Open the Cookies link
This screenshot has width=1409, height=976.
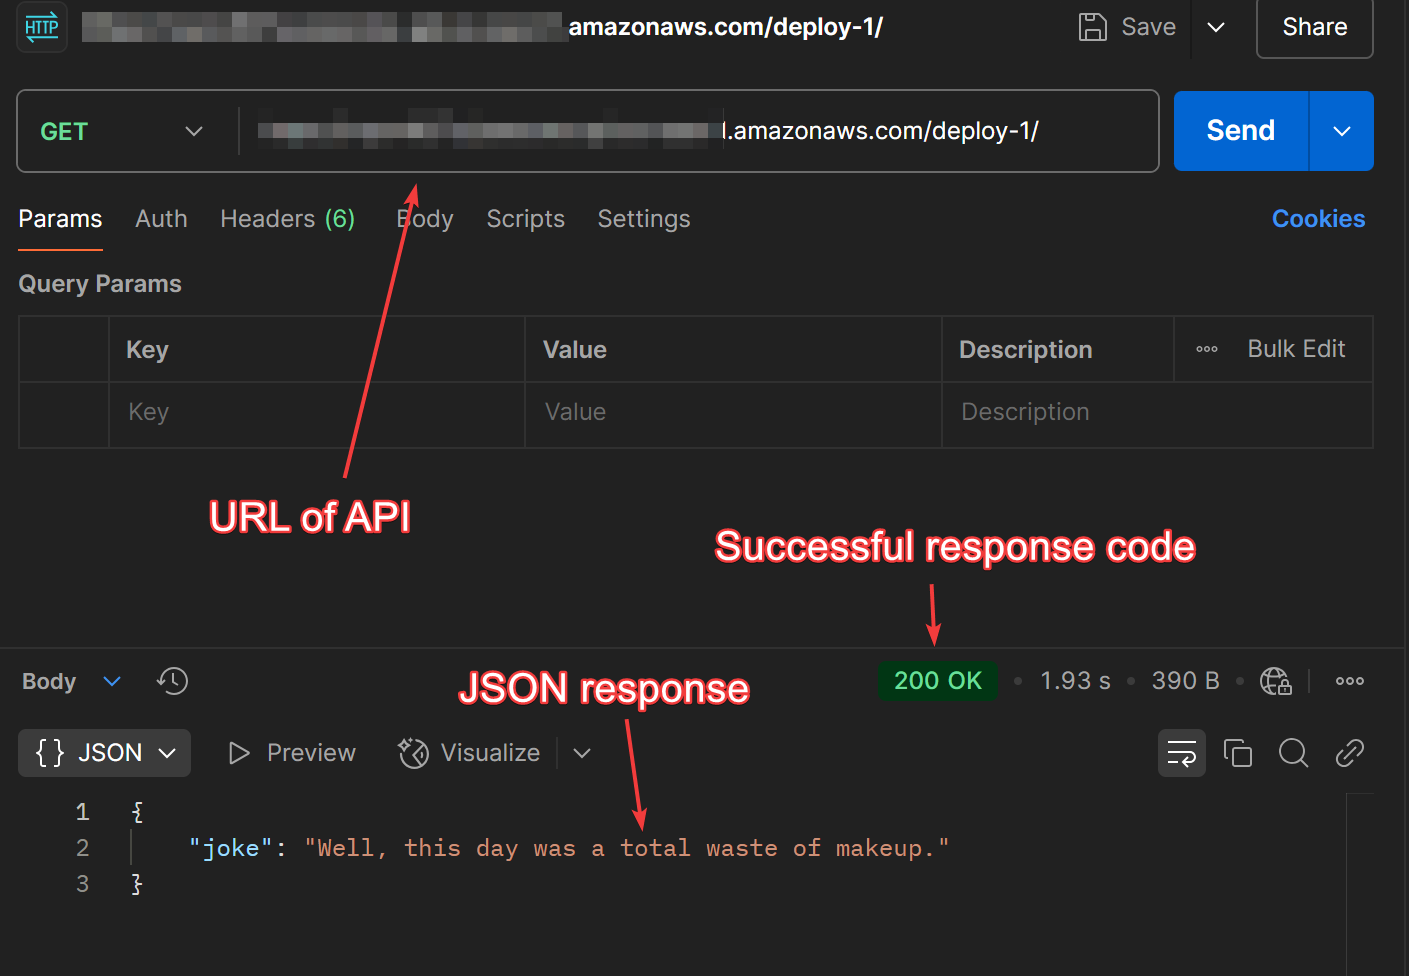click(x=1317, y=219)
